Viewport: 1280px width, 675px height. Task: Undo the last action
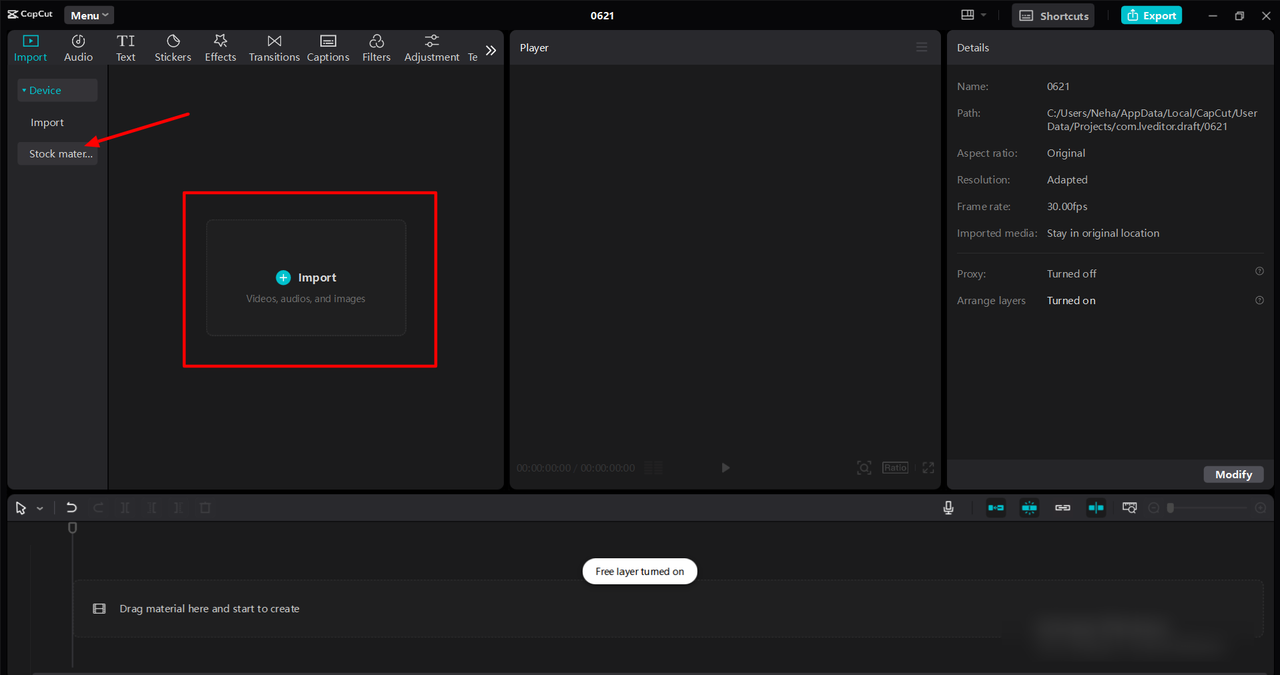71,508
